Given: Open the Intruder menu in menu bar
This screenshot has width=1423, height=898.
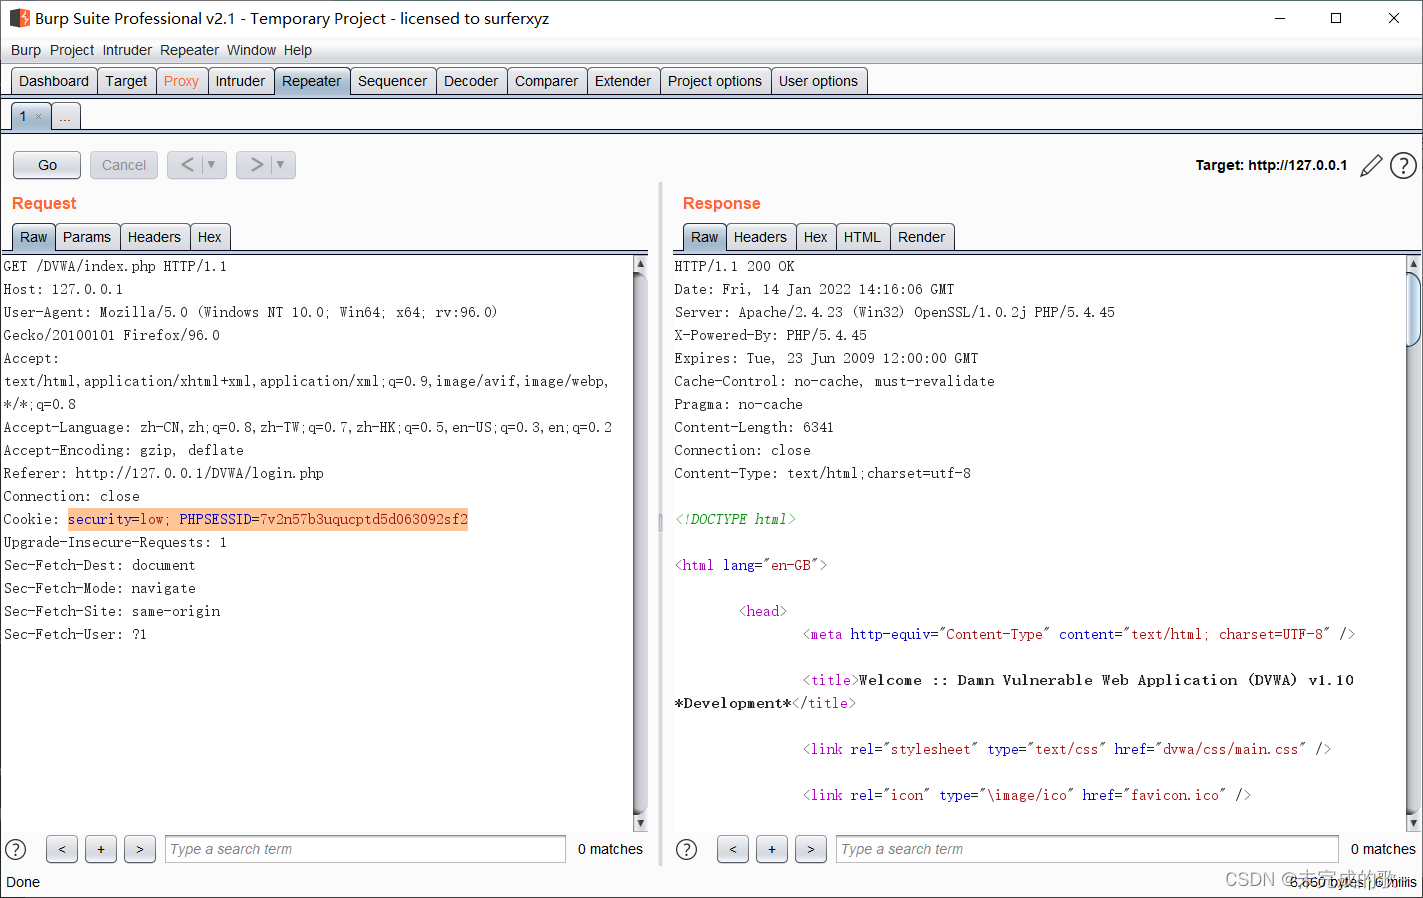Looking at the screenshot, I should [127, 50].
